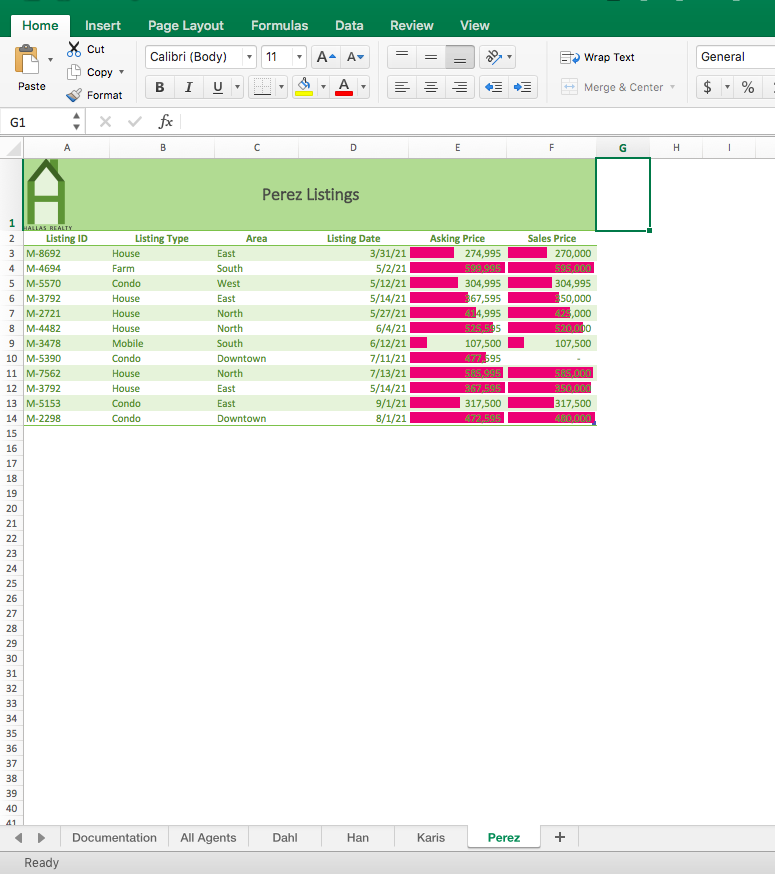Click the Paste clipboard icon
Screen dimensions: 775x874
click(27, 60)
